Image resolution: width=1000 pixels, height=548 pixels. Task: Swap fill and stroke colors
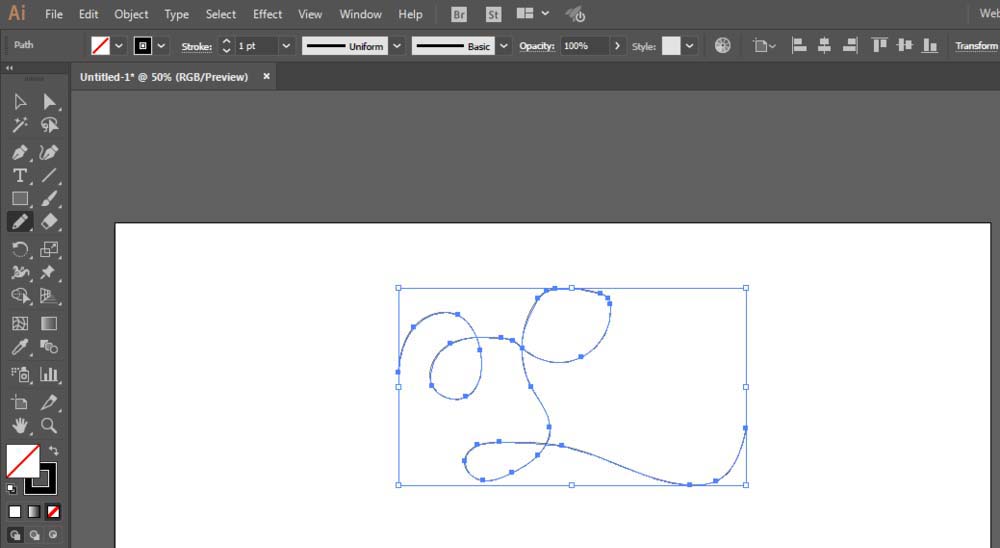[x=54, y=450]
